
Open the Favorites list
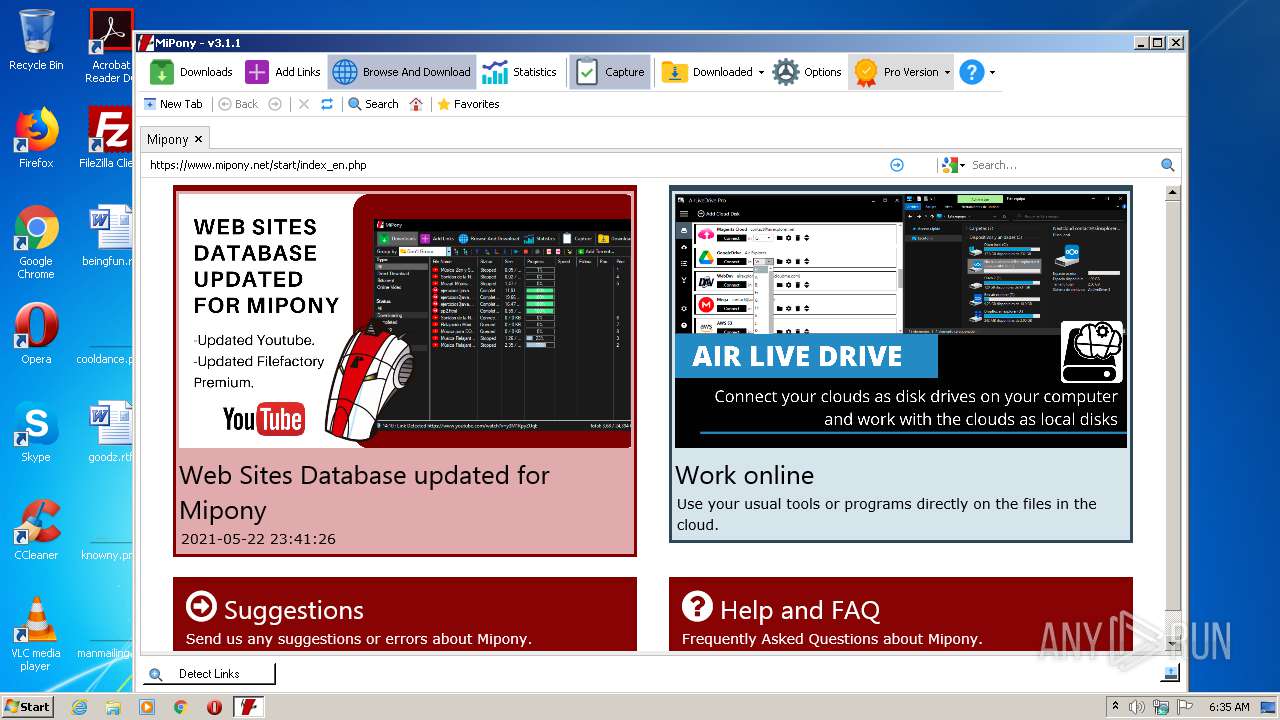click(x=468, y=104)
